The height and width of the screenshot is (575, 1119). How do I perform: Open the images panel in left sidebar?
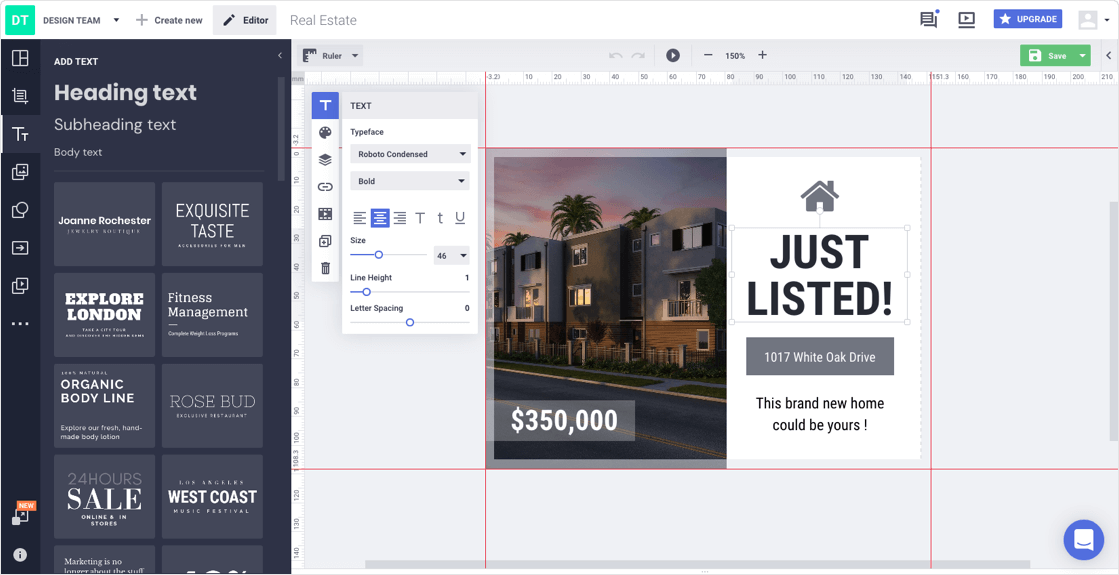click(20, 171)
